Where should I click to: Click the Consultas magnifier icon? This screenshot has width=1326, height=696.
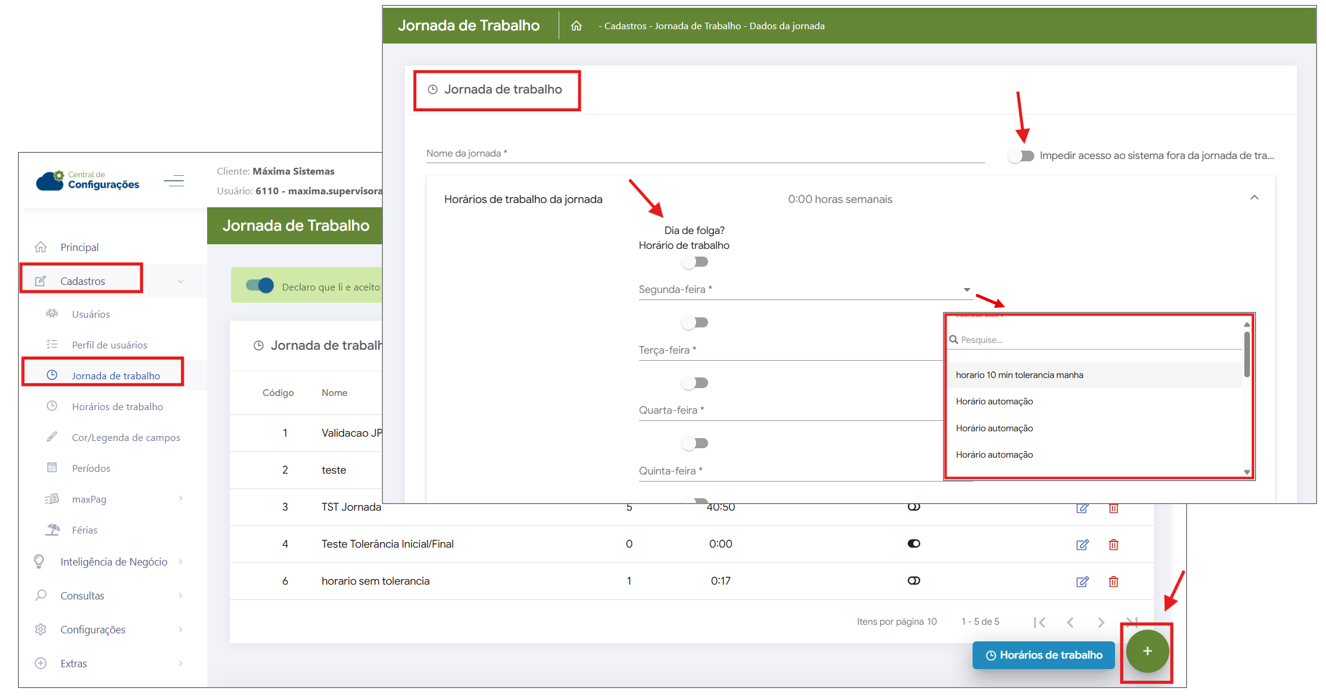41,596
